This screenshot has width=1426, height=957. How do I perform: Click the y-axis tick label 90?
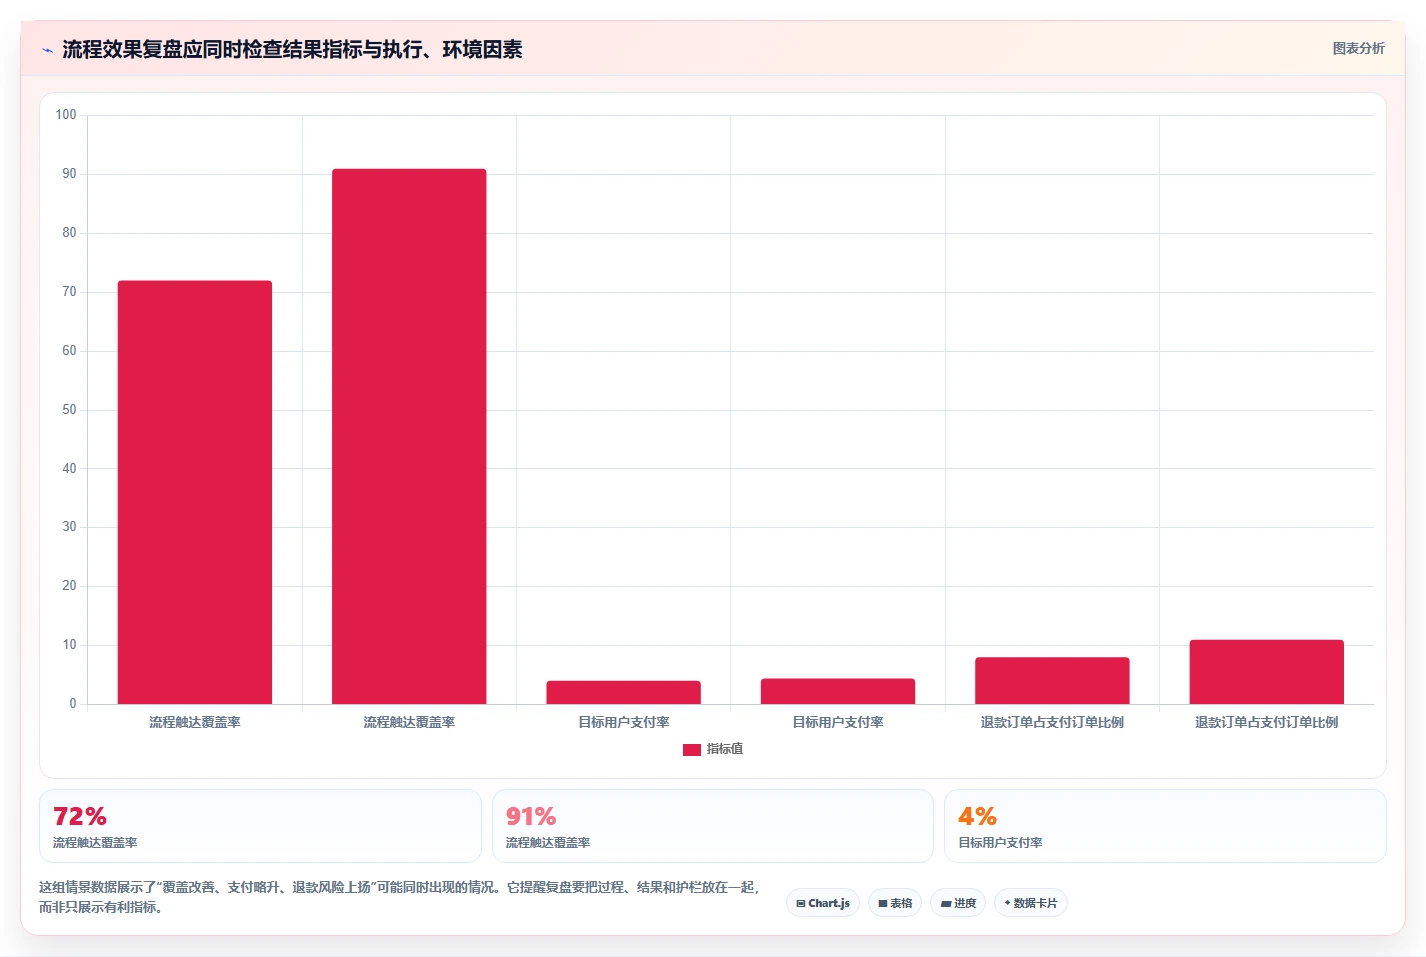(x=69, y=174)
